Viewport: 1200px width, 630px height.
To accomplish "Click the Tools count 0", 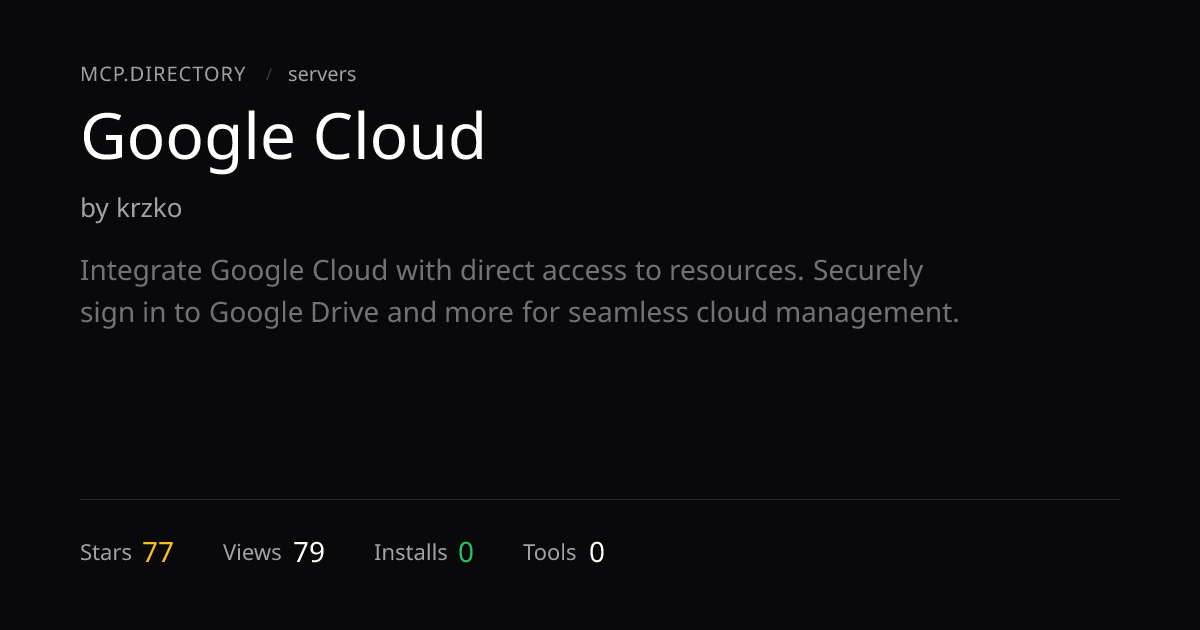I will 597,552.
